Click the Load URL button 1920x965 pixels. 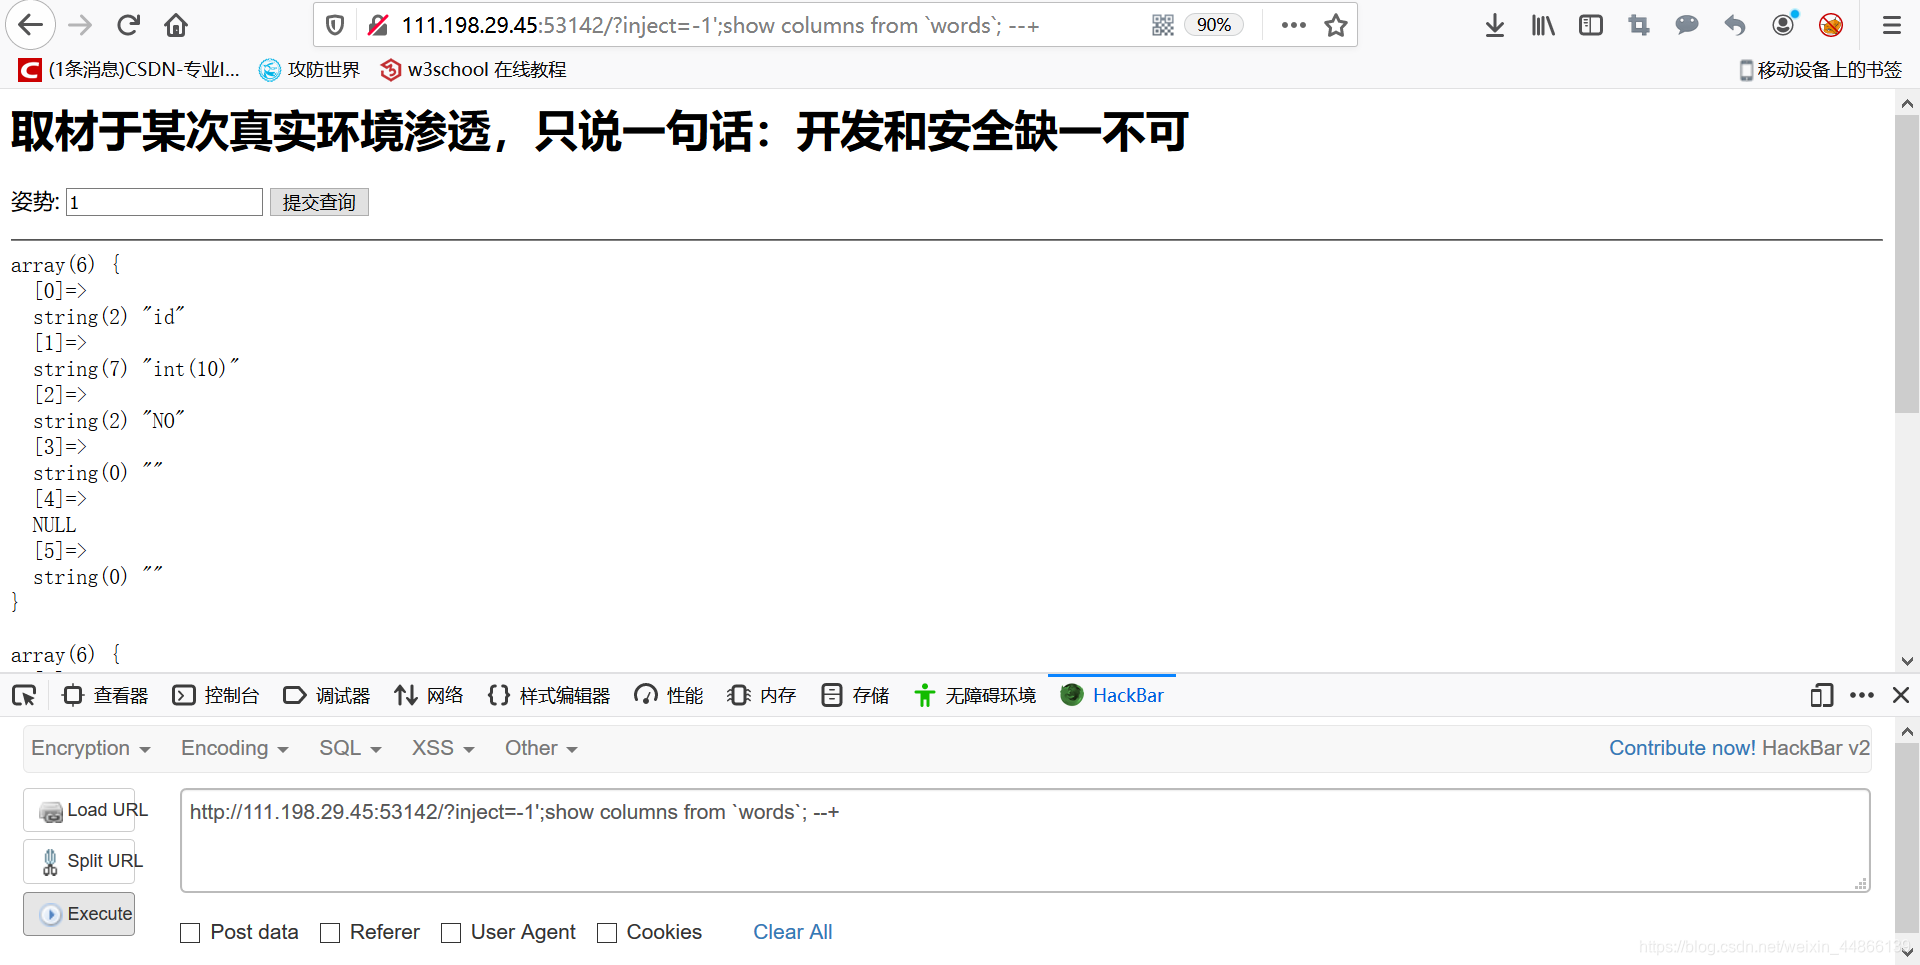tap(79, 811)
